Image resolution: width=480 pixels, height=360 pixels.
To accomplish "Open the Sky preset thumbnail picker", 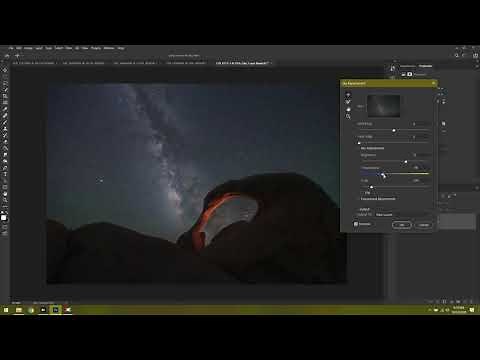I will (383, 106).
